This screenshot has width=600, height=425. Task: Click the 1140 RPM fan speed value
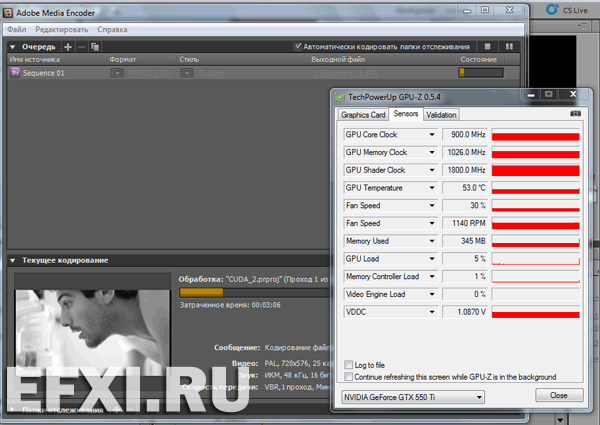click(465, 223)
